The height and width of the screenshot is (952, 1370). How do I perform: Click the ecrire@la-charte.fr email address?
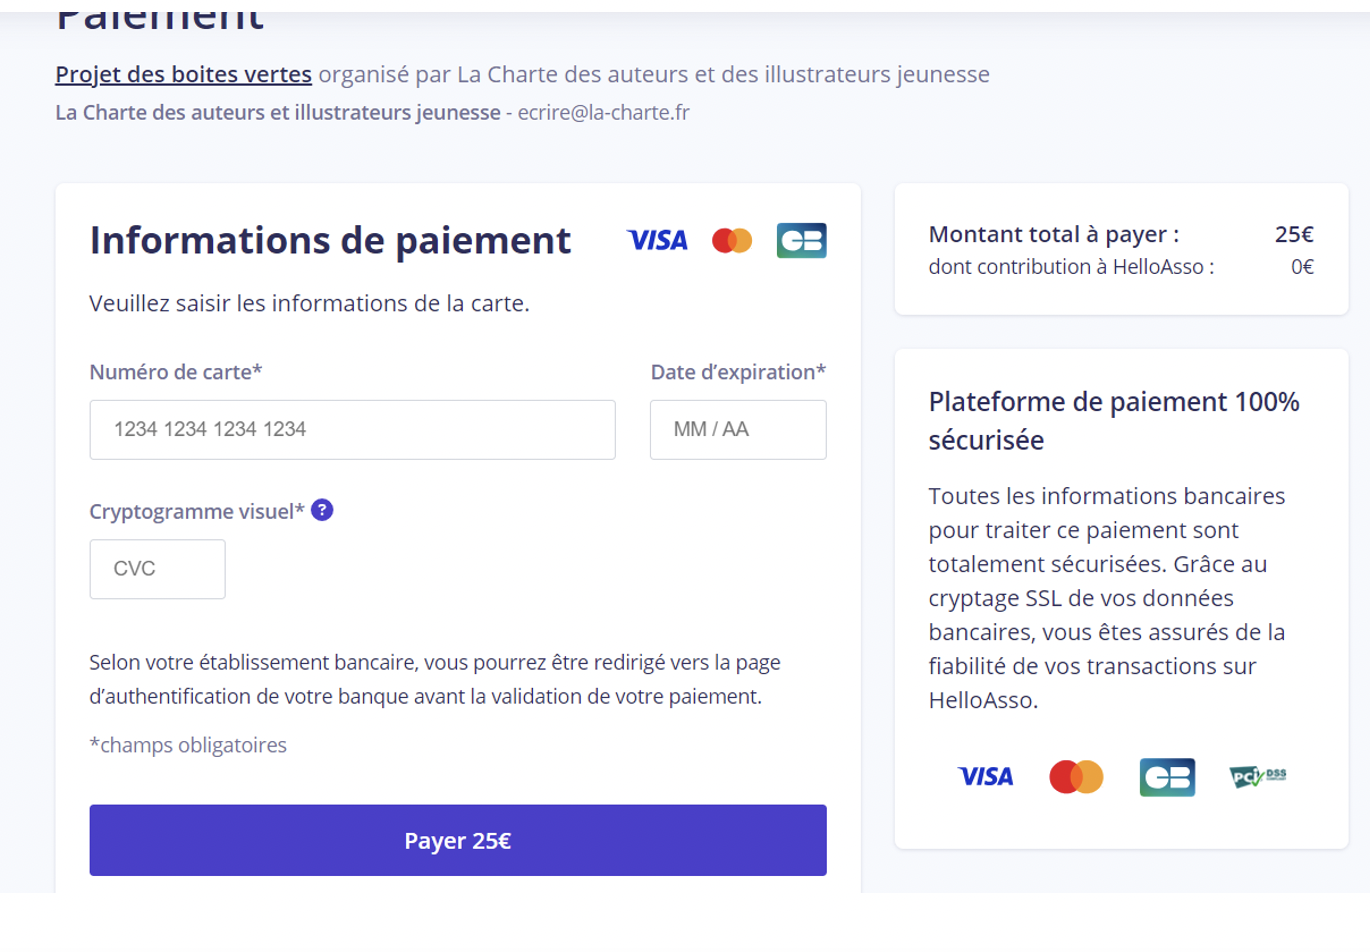click(x=604, y=112)
